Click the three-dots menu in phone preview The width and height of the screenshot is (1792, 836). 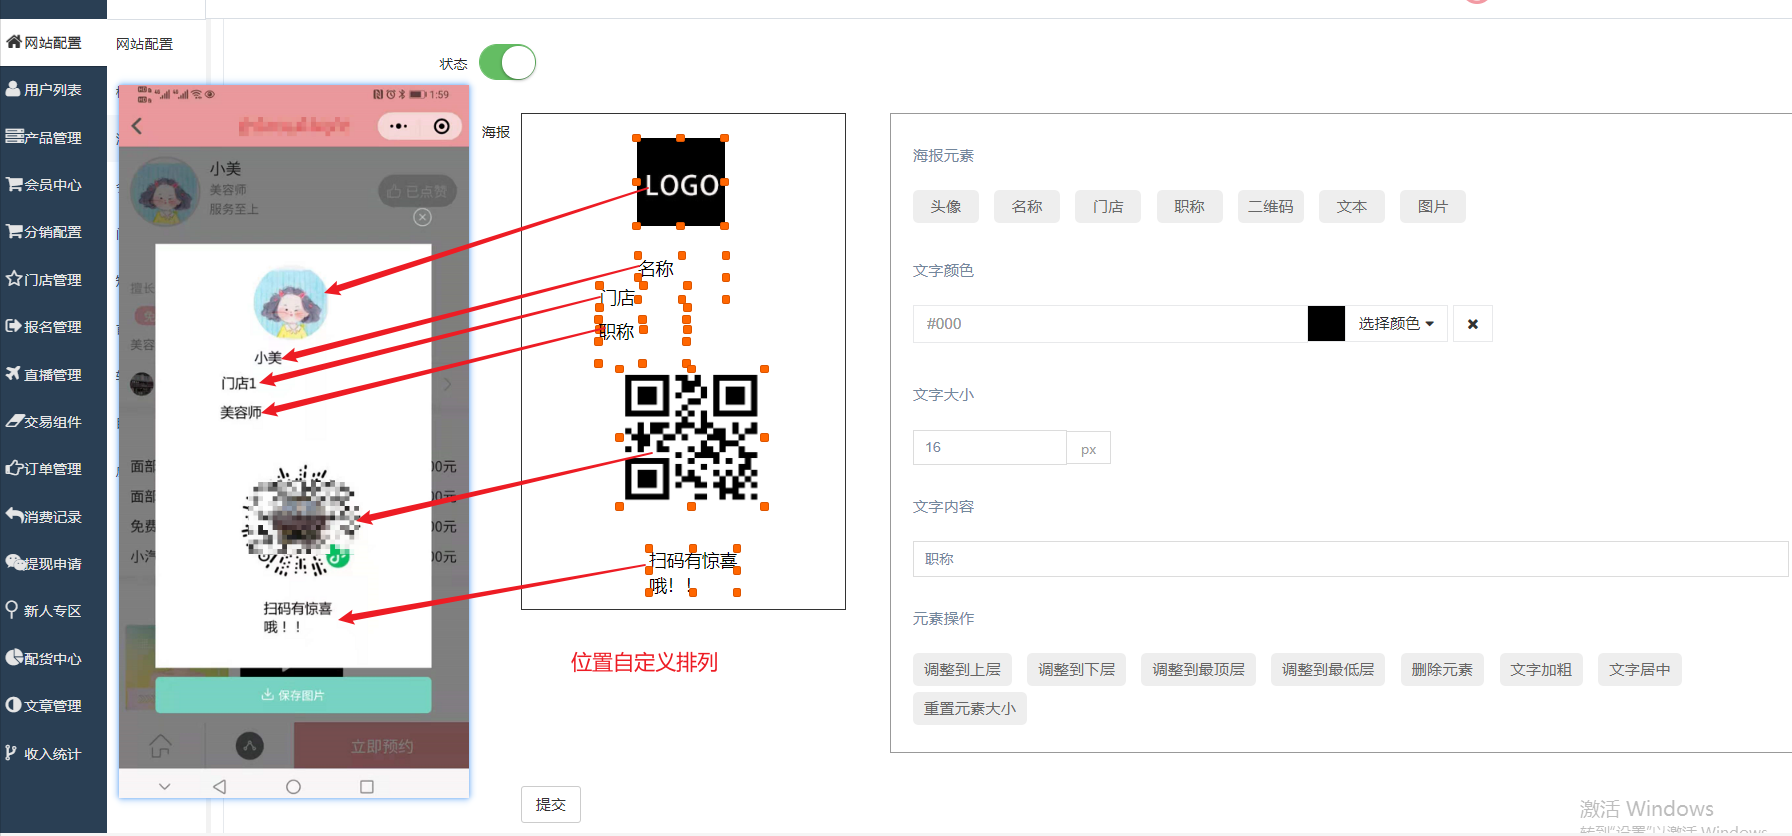point(398,126)
